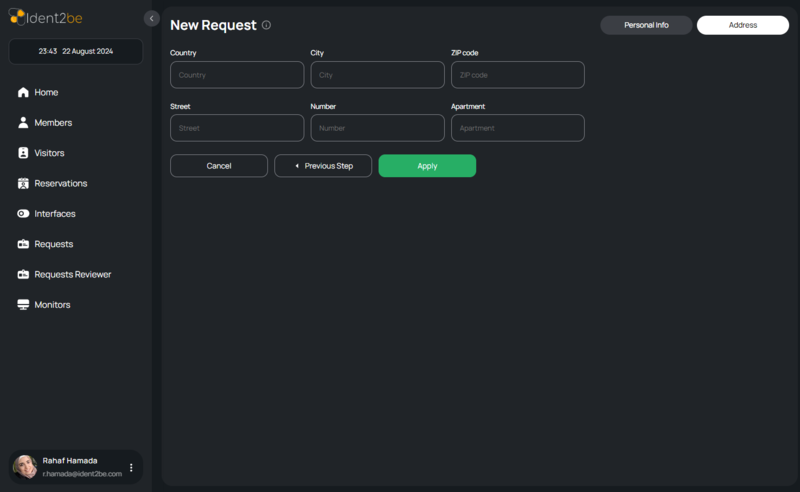Viewport: 800px width, 492px height.
Task: Click Rahaf Hamada's profile avatar
Action: [x=25, y=467]
